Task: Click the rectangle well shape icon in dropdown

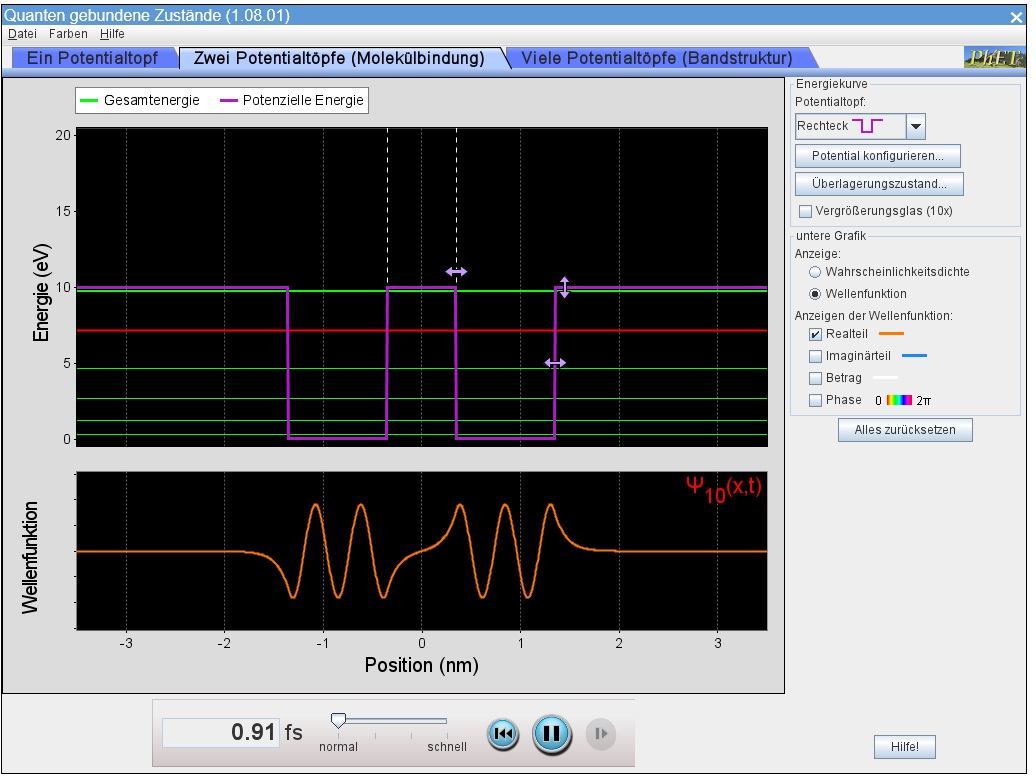Action: [x=868, y=125]
